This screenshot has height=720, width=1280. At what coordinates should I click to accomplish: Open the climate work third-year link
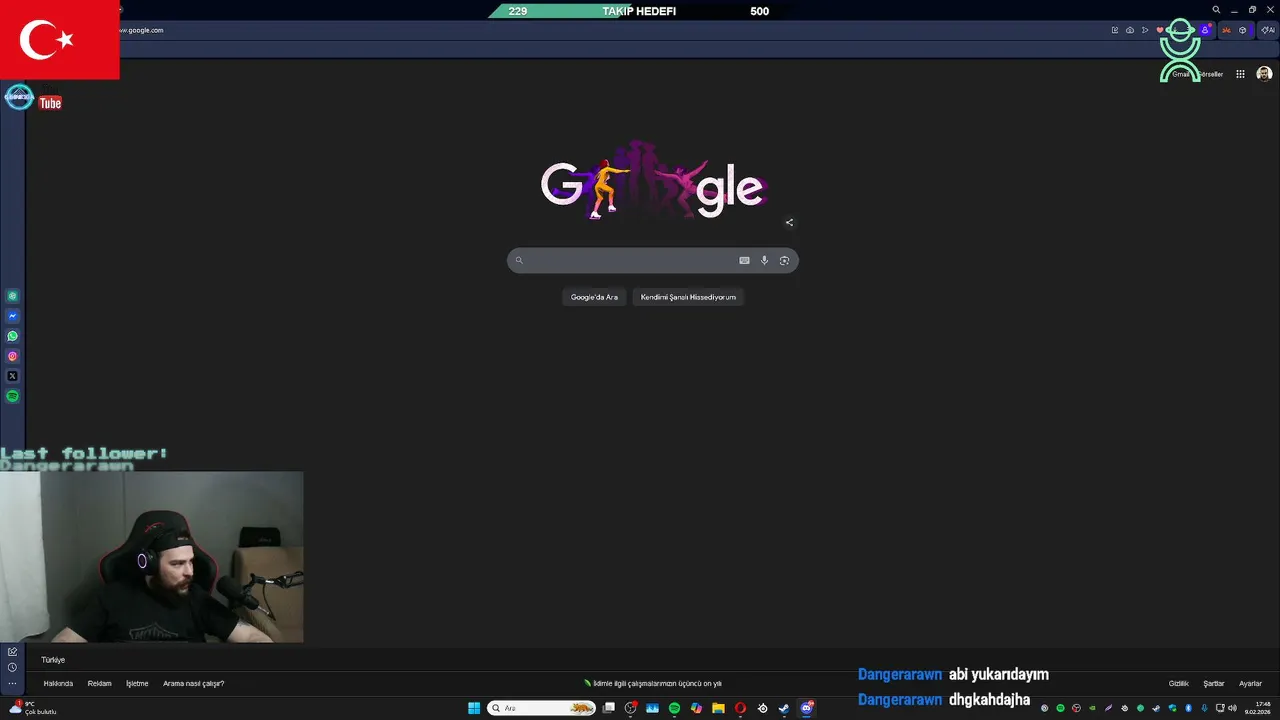[x=653, y=684]
